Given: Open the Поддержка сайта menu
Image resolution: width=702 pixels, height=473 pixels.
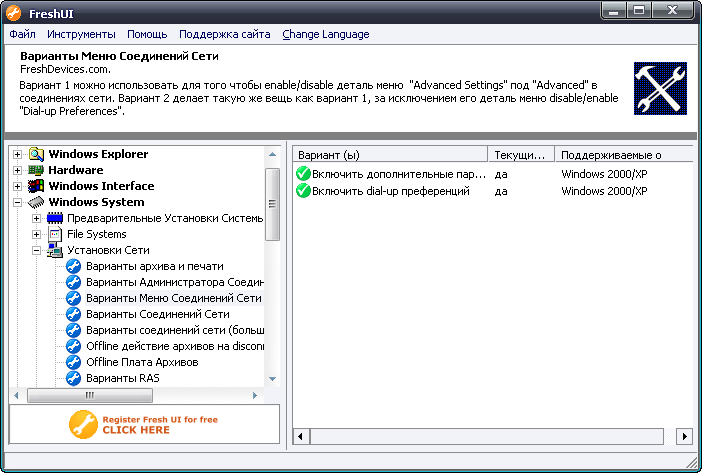Looking at the screenshot, I should (225, 34).
